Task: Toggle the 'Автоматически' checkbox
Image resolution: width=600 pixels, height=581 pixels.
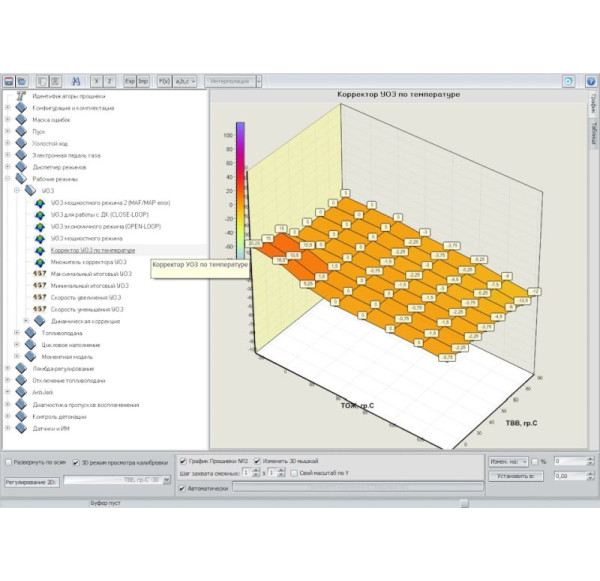Action: 182,489
